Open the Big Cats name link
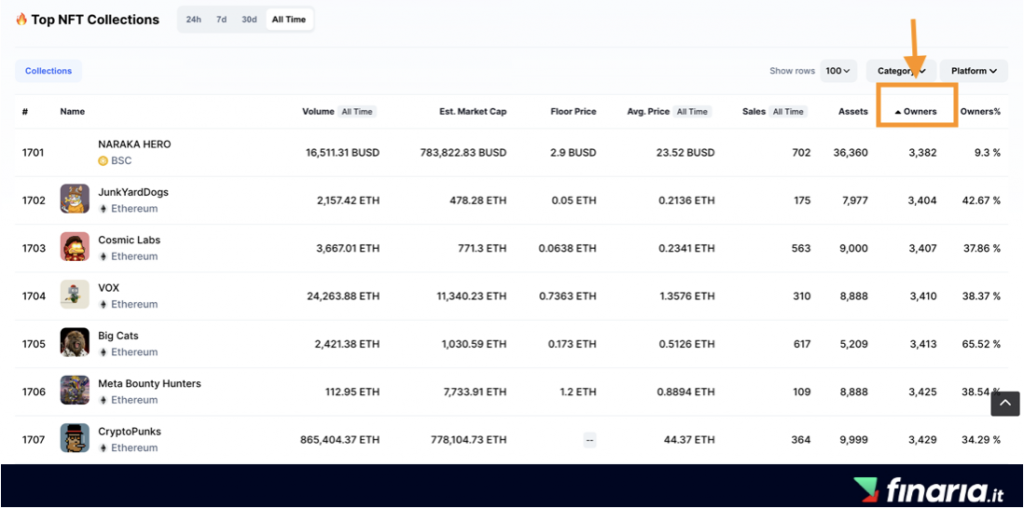Screen dimensions: 1024x509 (118, 336)
